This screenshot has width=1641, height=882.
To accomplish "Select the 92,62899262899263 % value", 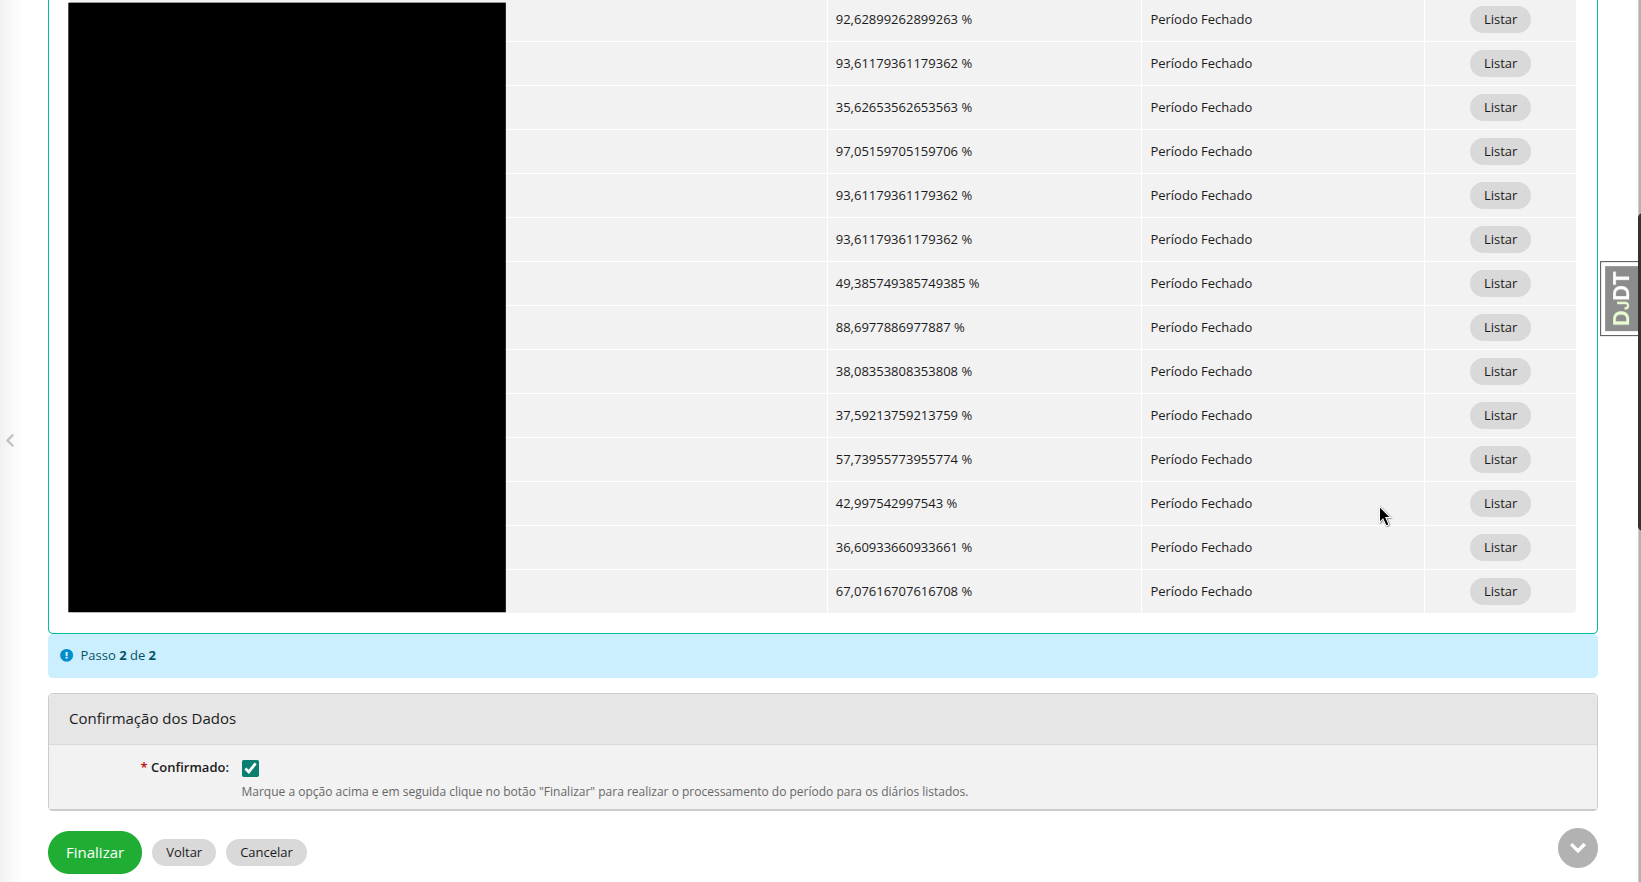I will point(904,20).
